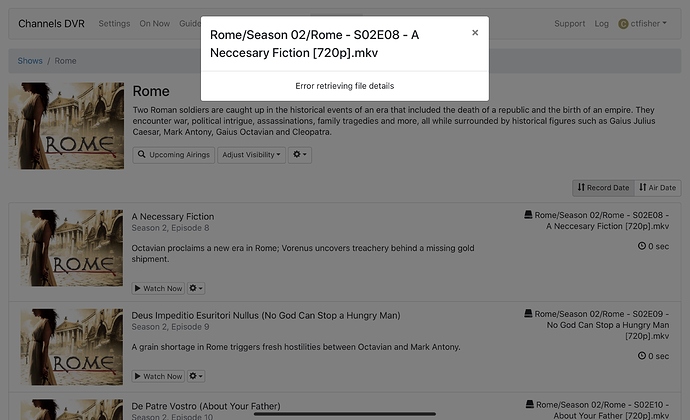Open gear menu for A Necessary Fiction episode
Screen dimensions: 690x420
click(196, 288)
